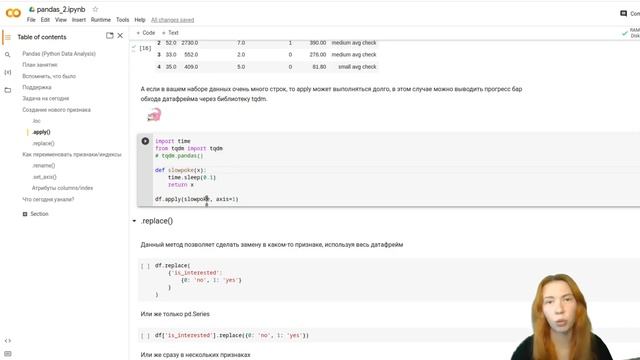Screen dimensions: 640x360
Task: Jump to .rename() in contents
Action: point(44,166)
